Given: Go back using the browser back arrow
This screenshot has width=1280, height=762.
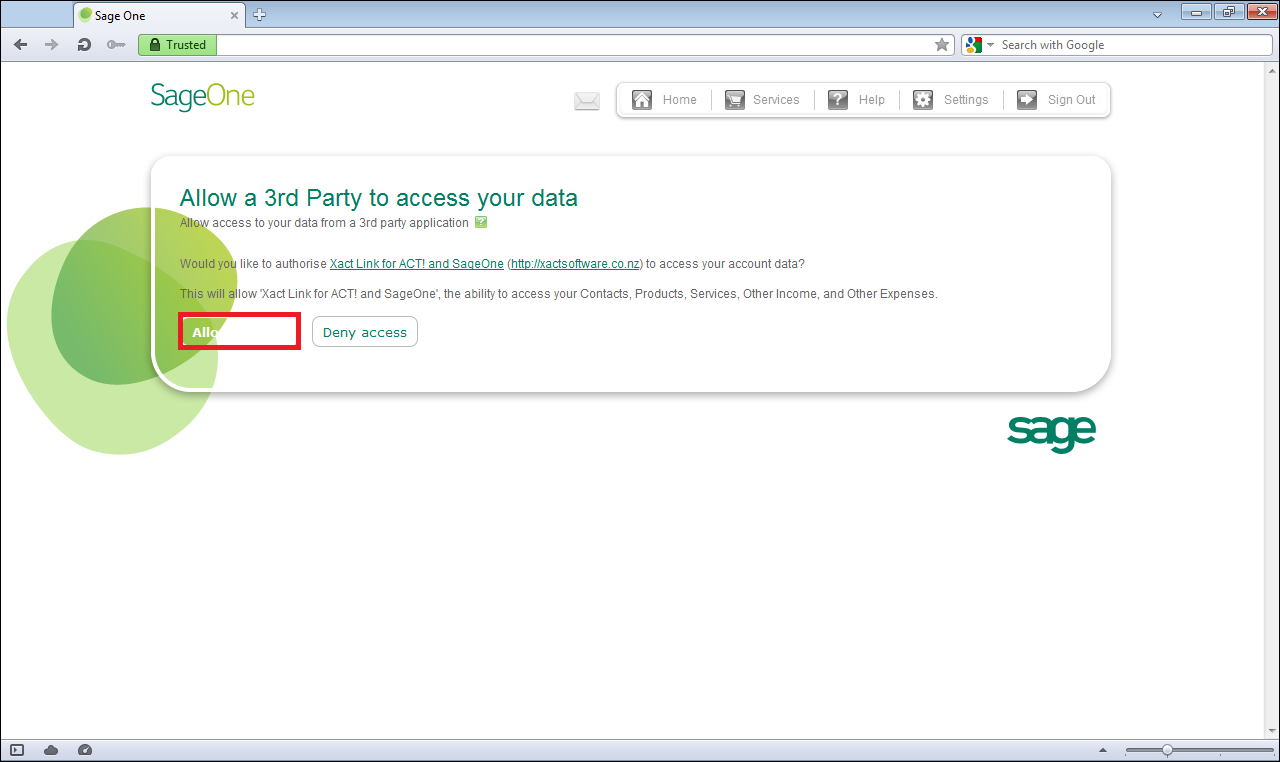Looking at the screenshot, I should pyautogui.click(x=21, y=45).
